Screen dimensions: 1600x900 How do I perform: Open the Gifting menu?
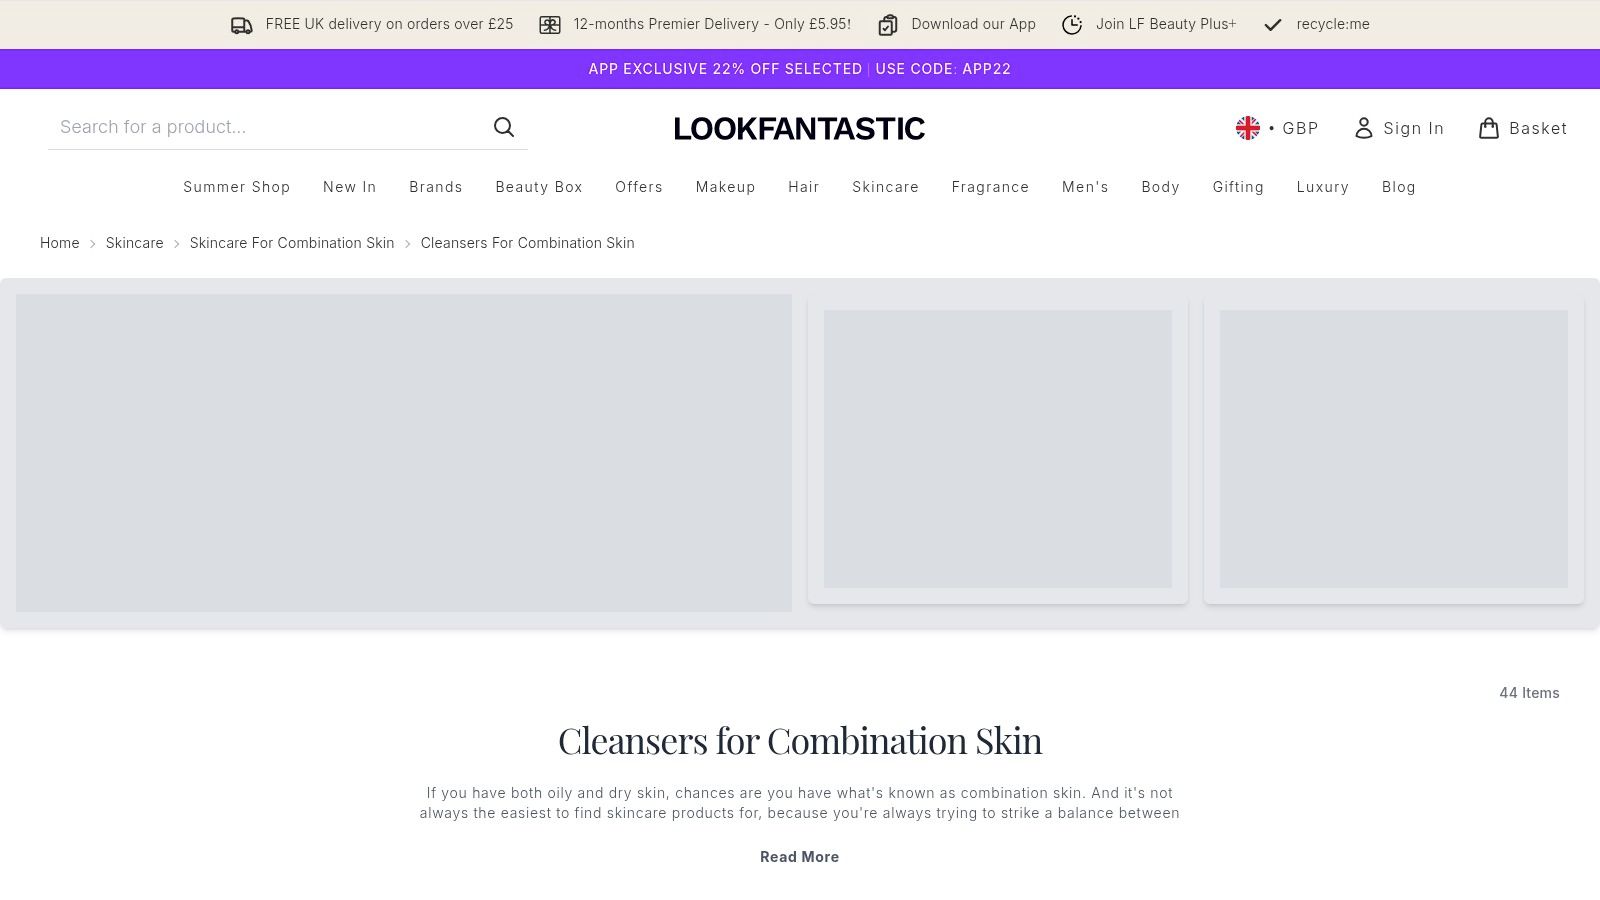(1239, 187)
